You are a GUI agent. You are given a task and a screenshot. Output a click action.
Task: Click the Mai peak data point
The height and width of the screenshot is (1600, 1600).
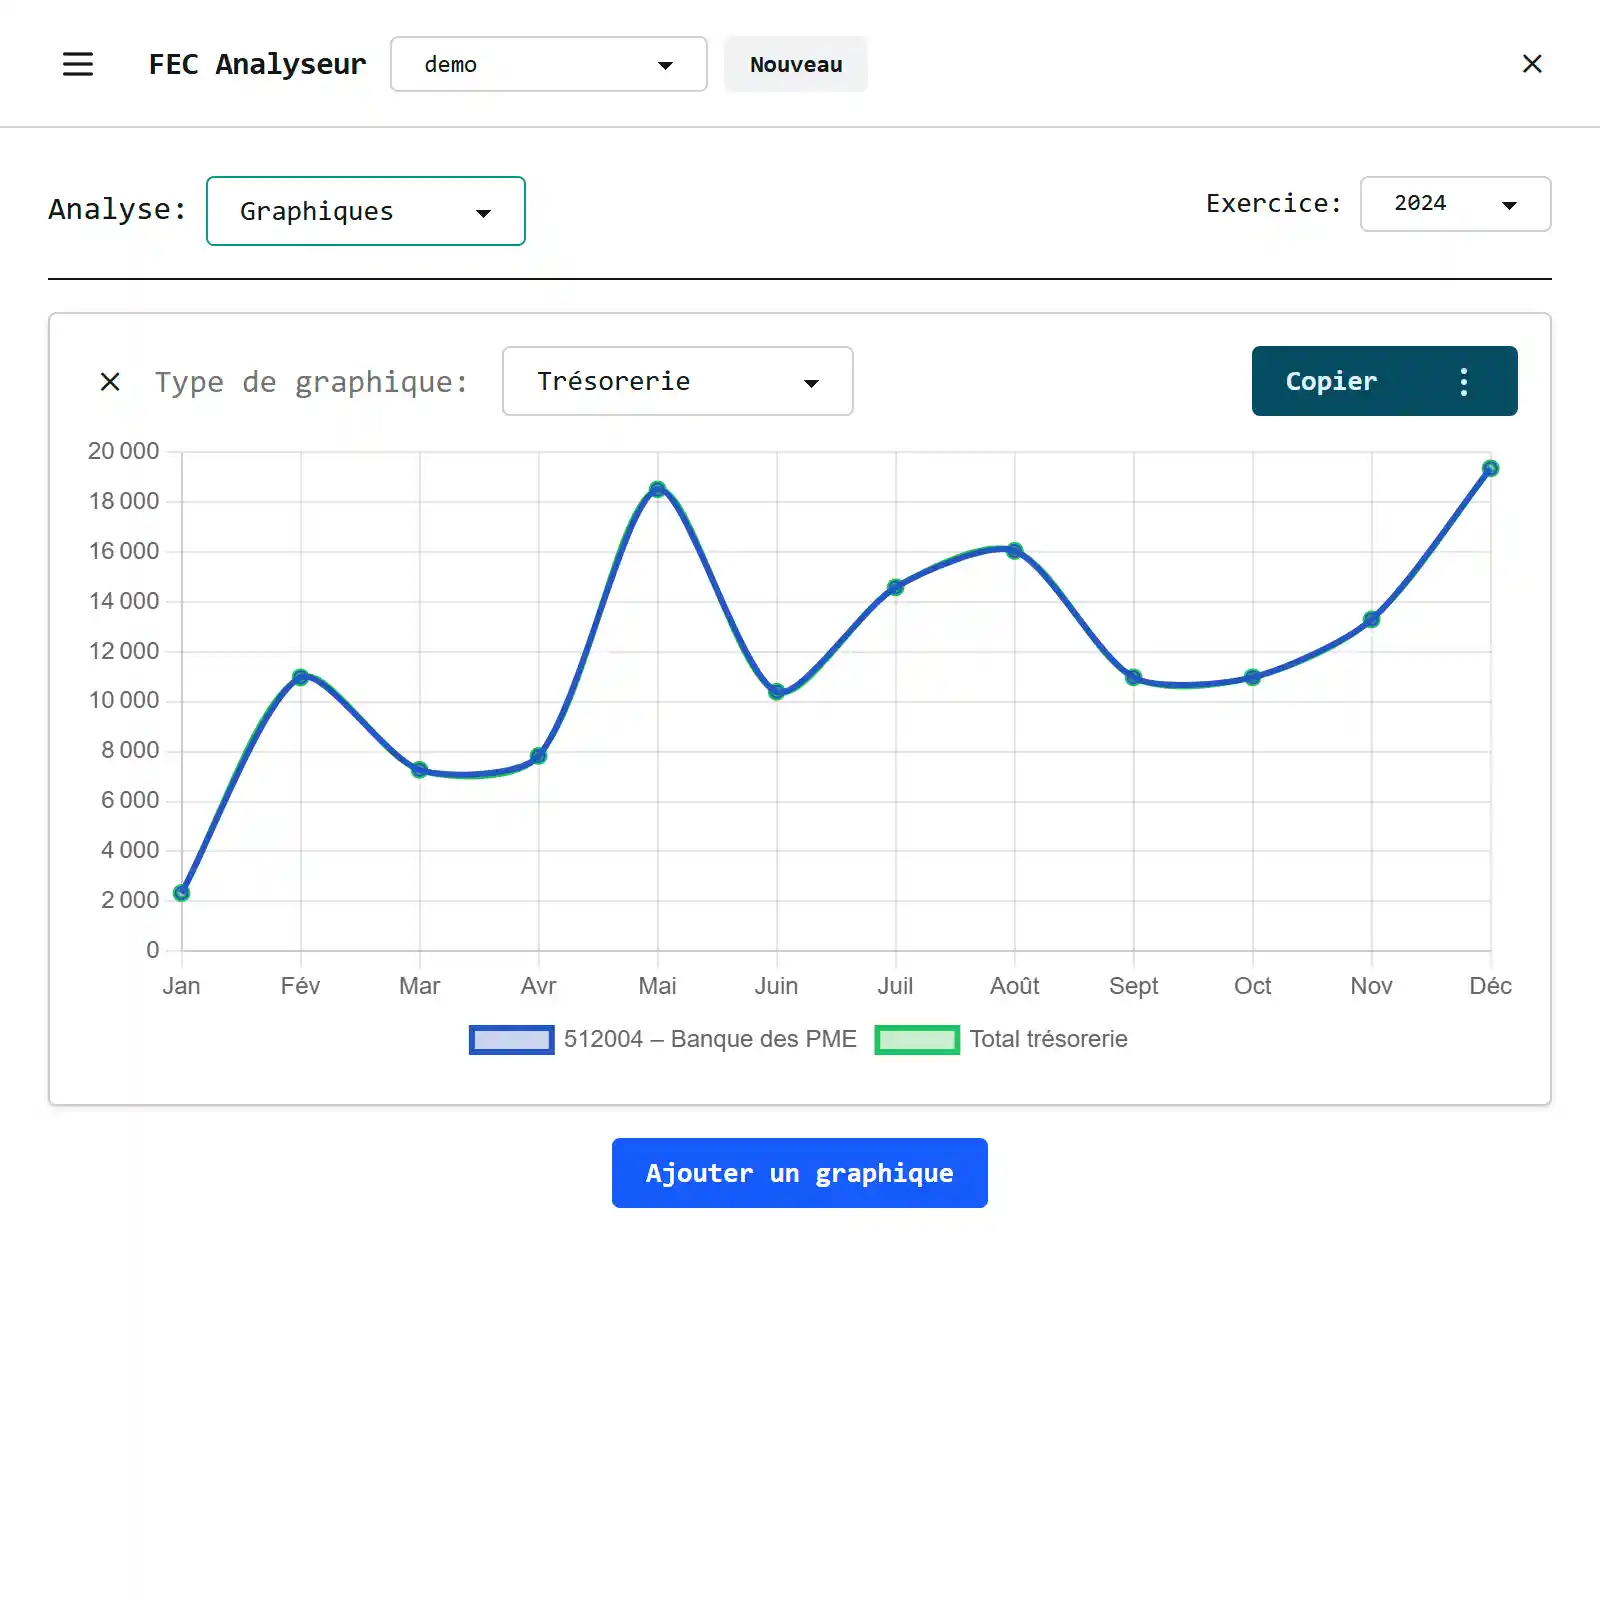point(657,489)
